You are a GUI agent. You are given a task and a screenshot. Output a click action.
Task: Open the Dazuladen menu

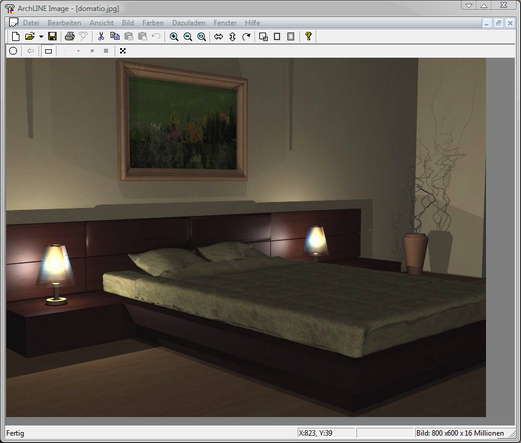pyautogui.click(x=189, y=23)
